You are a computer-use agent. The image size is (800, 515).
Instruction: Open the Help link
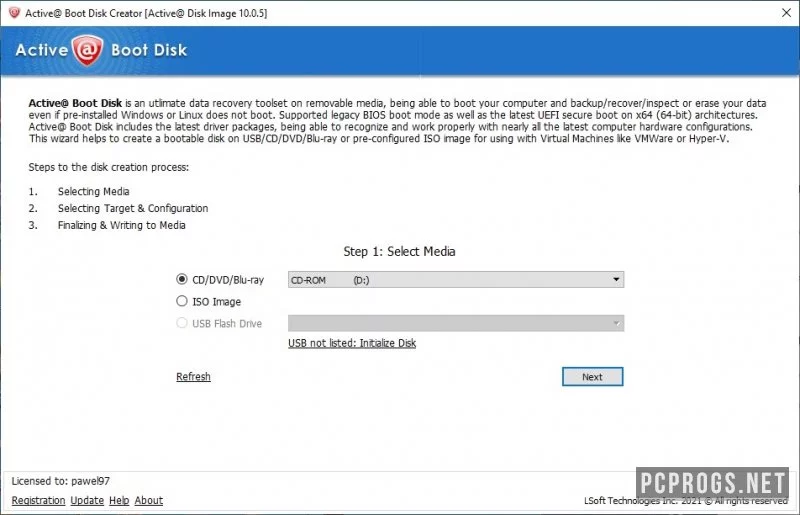click(119, 500)
